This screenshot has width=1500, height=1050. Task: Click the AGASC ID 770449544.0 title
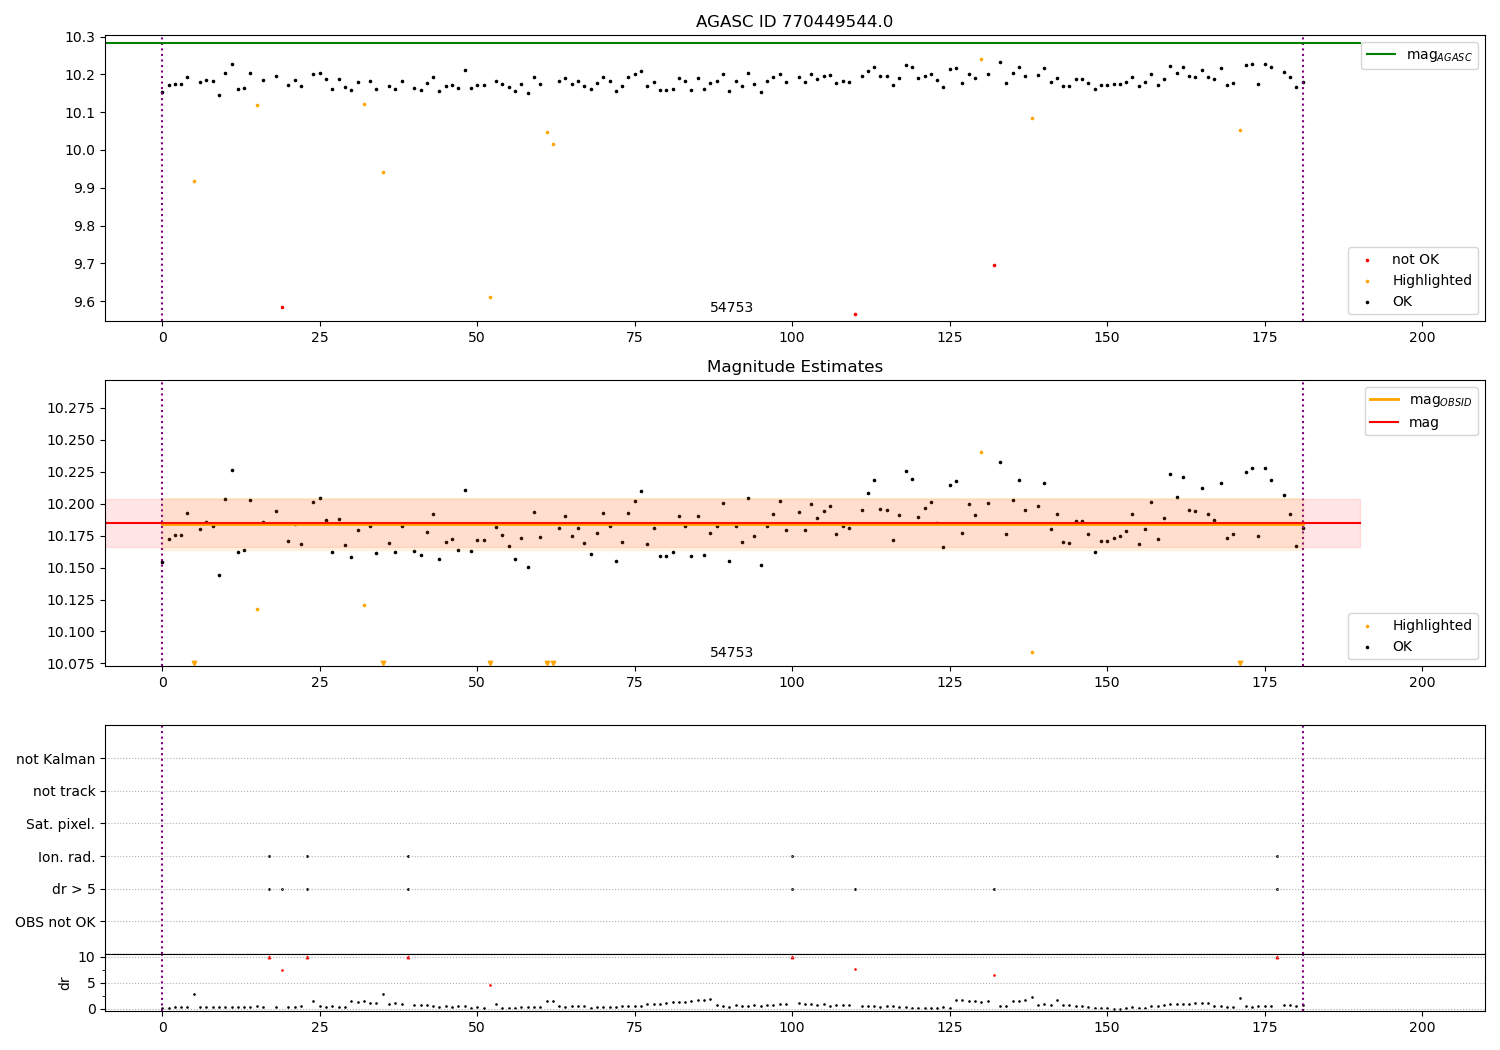[x=794, y=21]
